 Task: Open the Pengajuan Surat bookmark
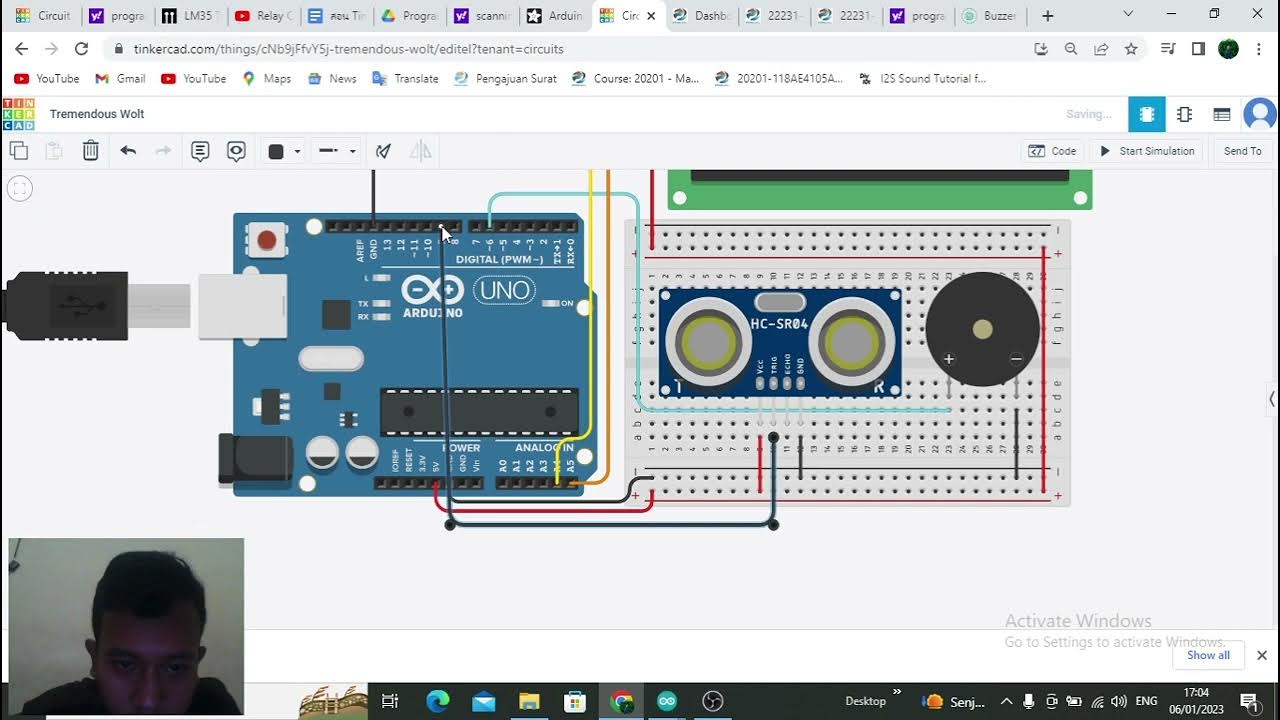(505, 78)
